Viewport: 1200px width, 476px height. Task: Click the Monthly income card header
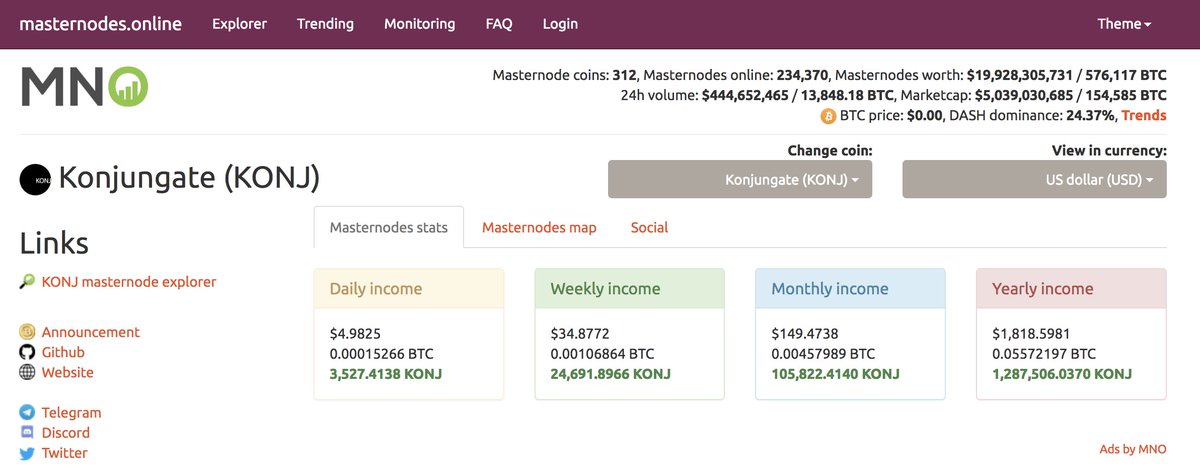pyautogui.click(x=850, y=289)
